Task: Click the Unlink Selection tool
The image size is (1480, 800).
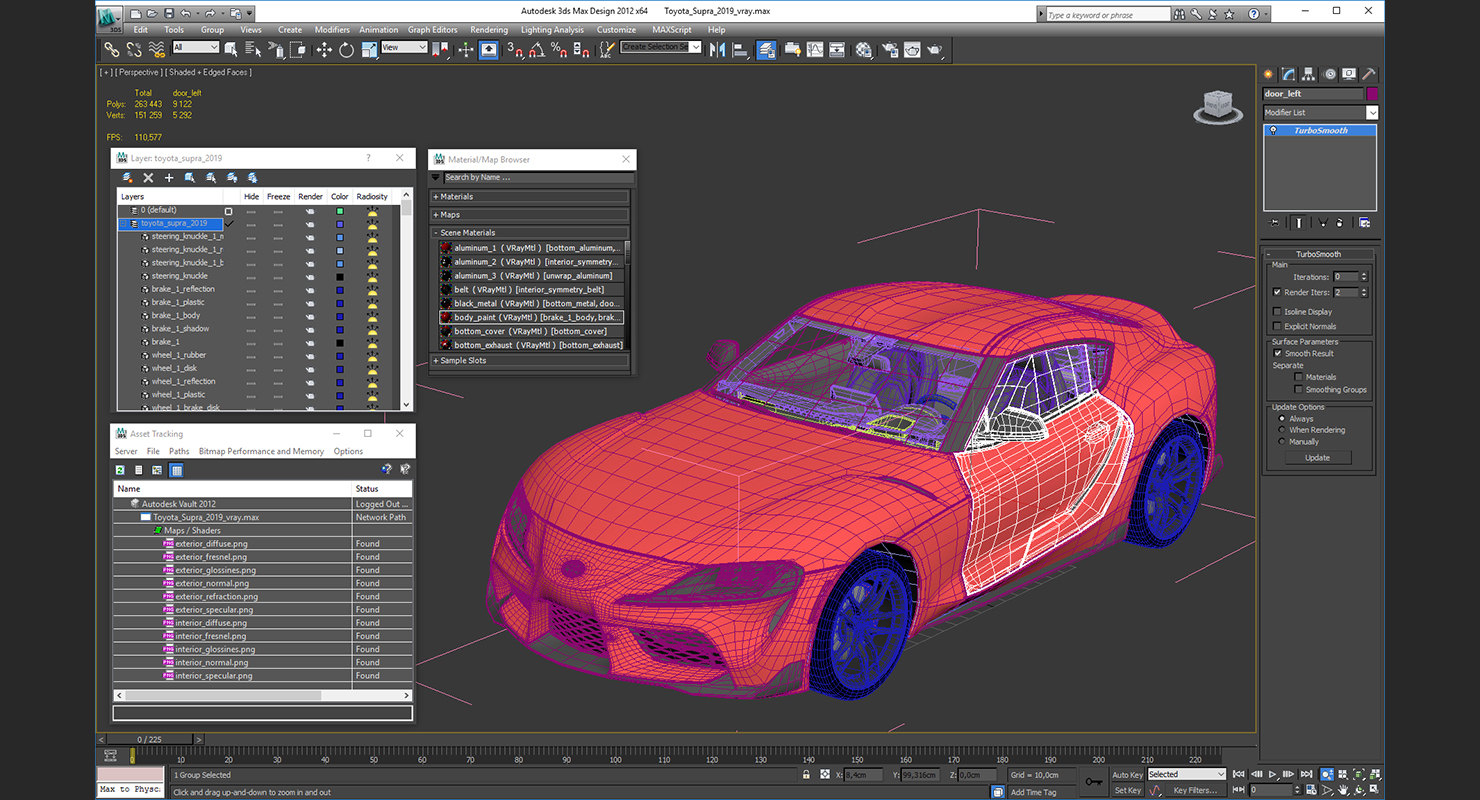Action: (x=134, y=49)
